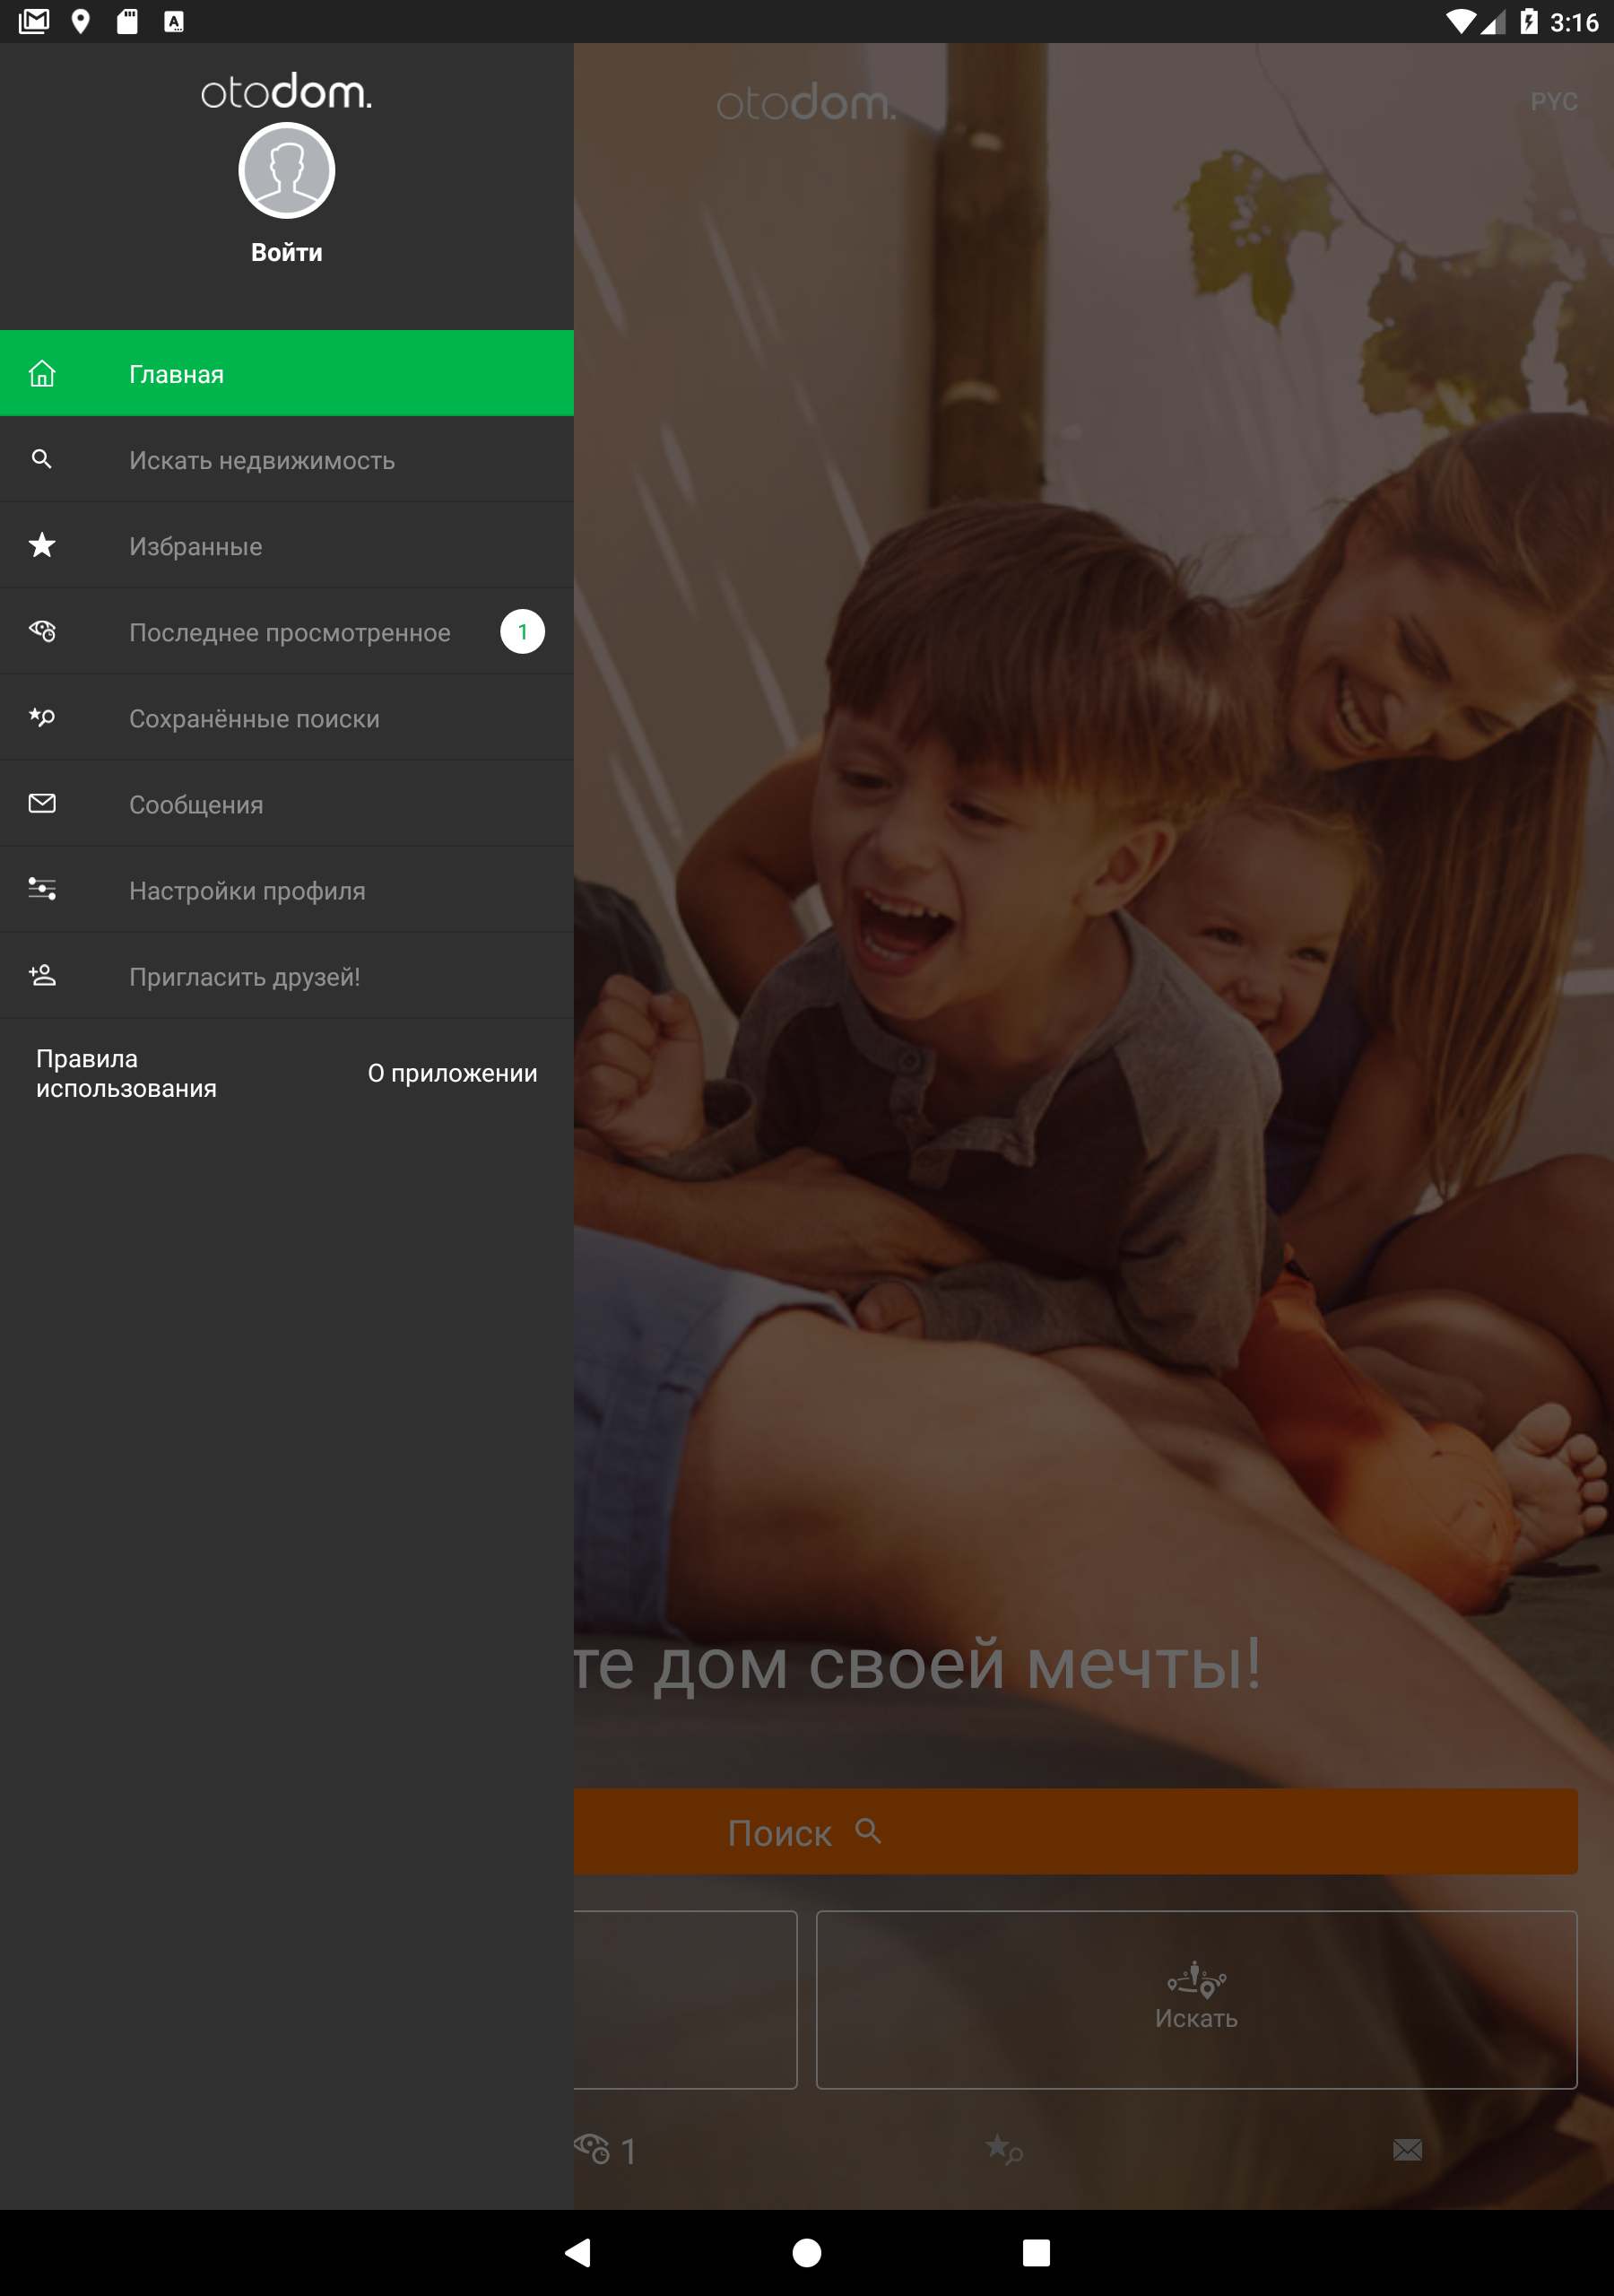This screenshot has height=2296, width=1614.
Task: Tap the badge showing 1 viewed item
Action: (x=522, y=632)
